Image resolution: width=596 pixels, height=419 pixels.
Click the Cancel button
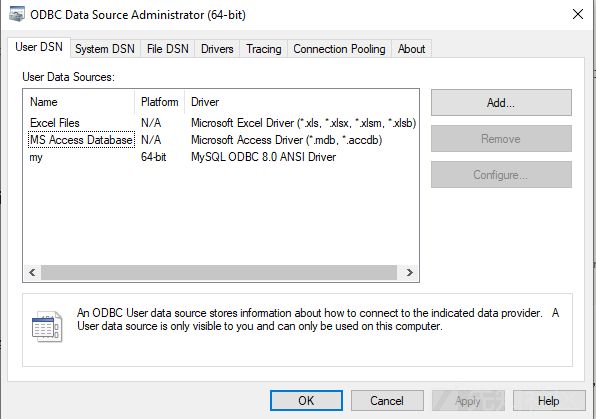point(387,400)
